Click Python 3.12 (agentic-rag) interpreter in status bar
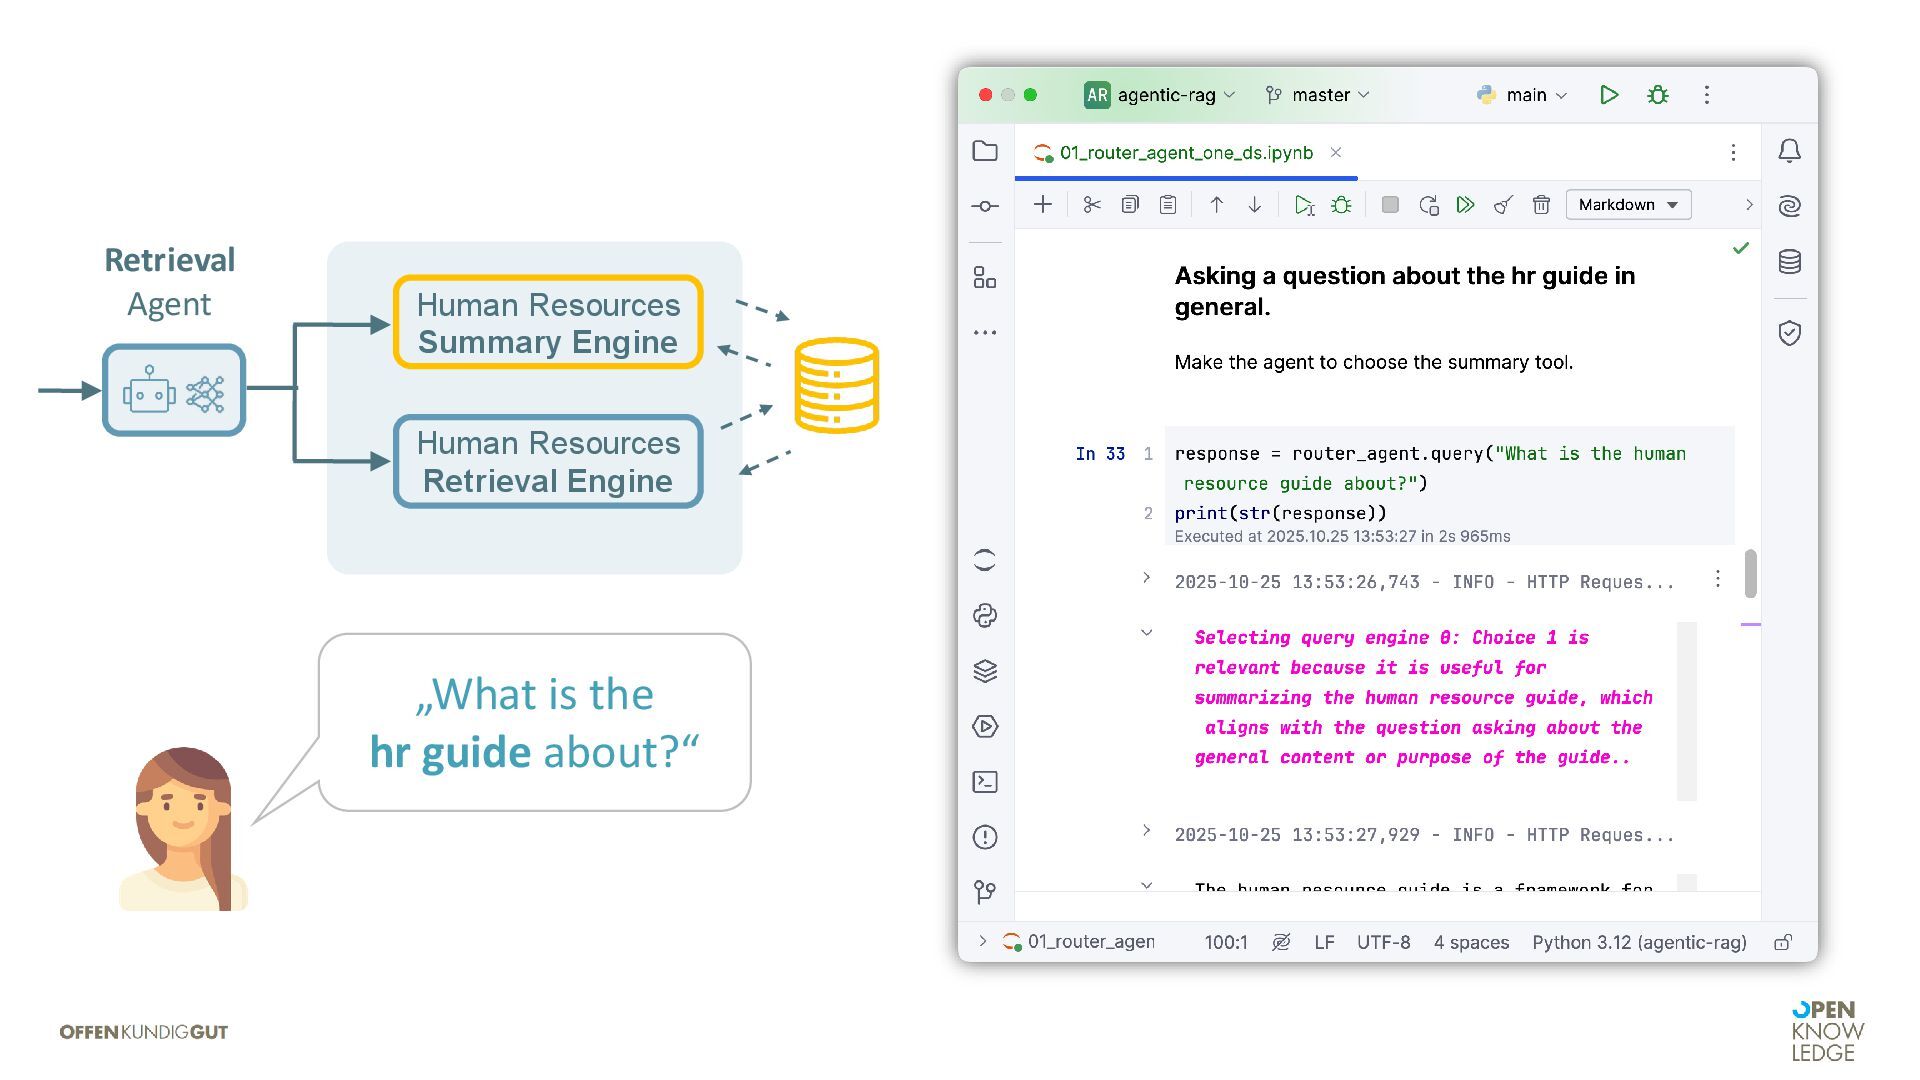Screen dimensions: 1920x1080 click(x=1639, y=942)
